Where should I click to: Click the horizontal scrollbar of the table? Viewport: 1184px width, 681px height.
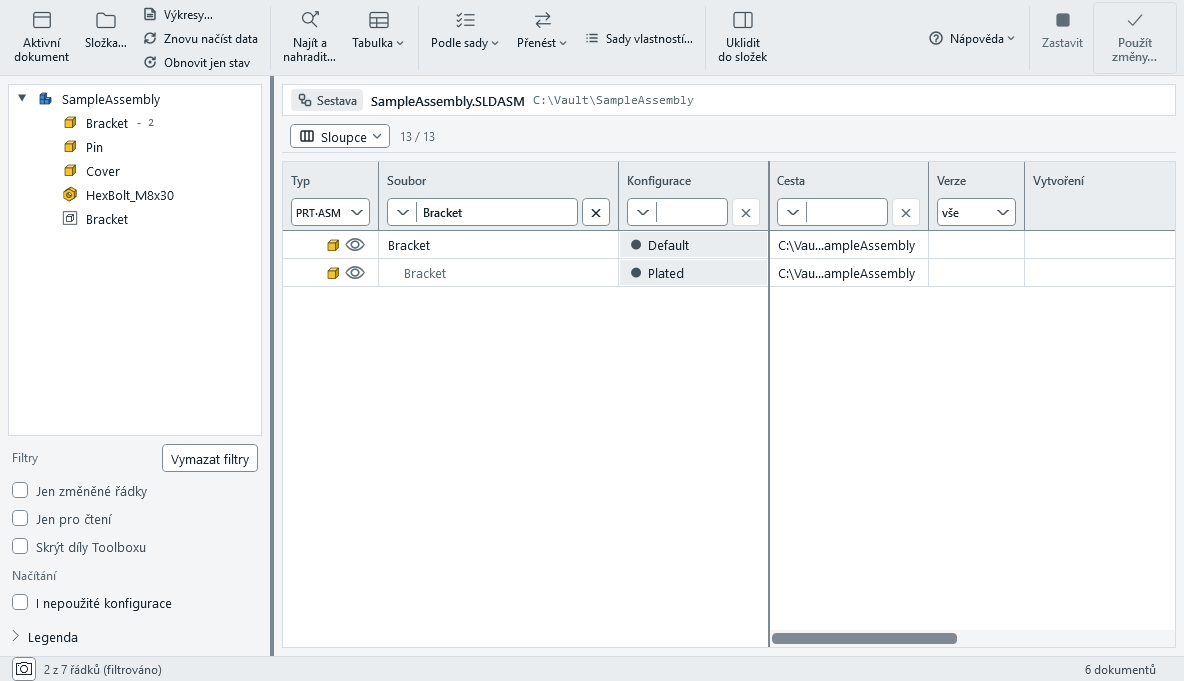pyautogui.click(x=864, y=638)
